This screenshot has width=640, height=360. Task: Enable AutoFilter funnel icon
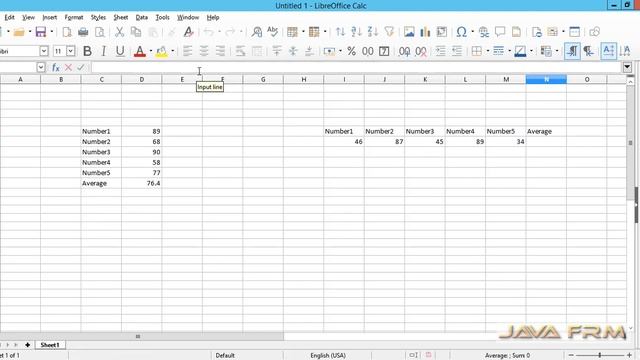[389, 32]
